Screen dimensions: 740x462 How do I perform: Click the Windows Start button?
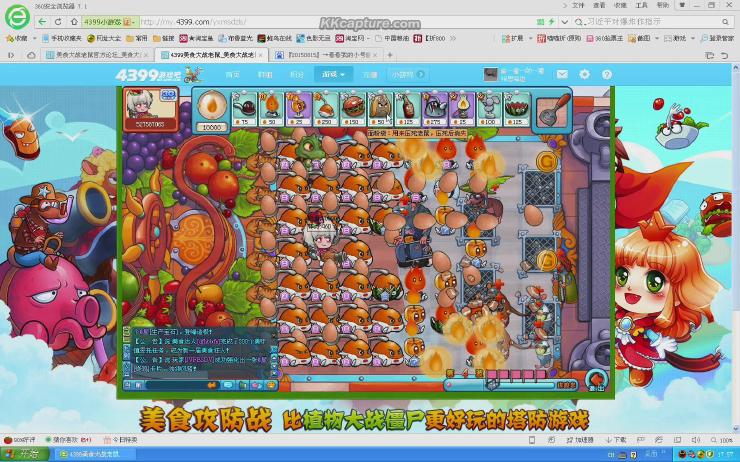[x=25, y=454]
